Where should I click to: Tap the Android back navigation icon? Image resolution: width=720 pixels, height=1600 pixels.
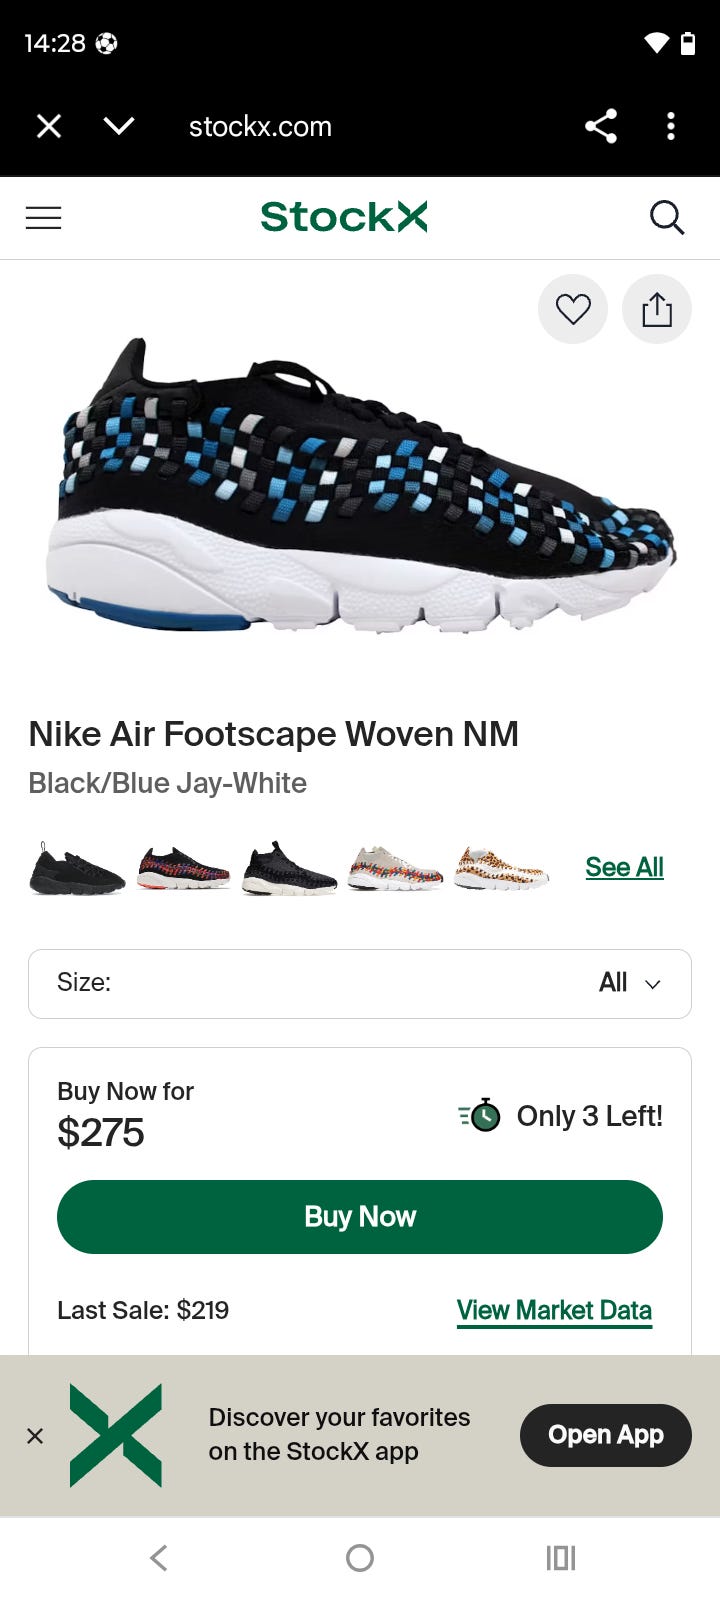click(158, 1557)
